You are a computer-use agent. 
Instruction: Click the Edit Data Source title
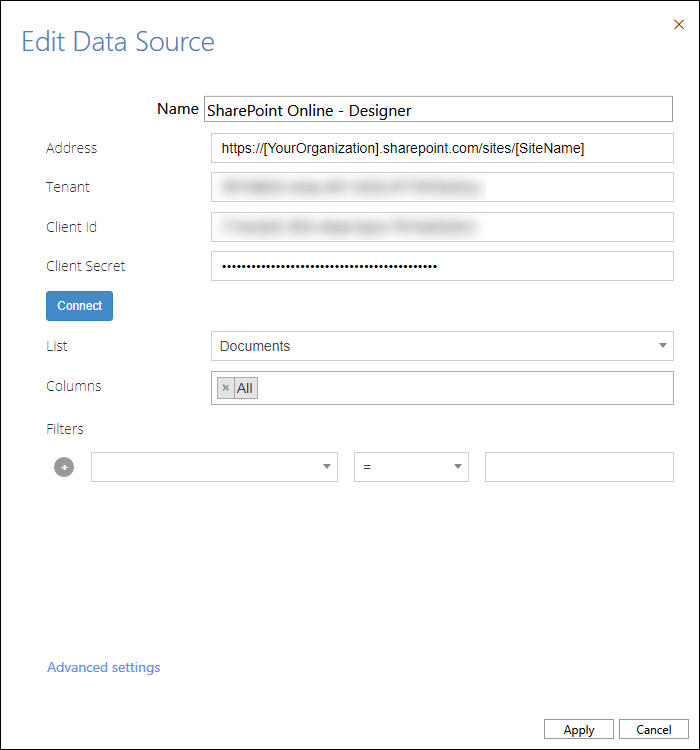point(118,42)
